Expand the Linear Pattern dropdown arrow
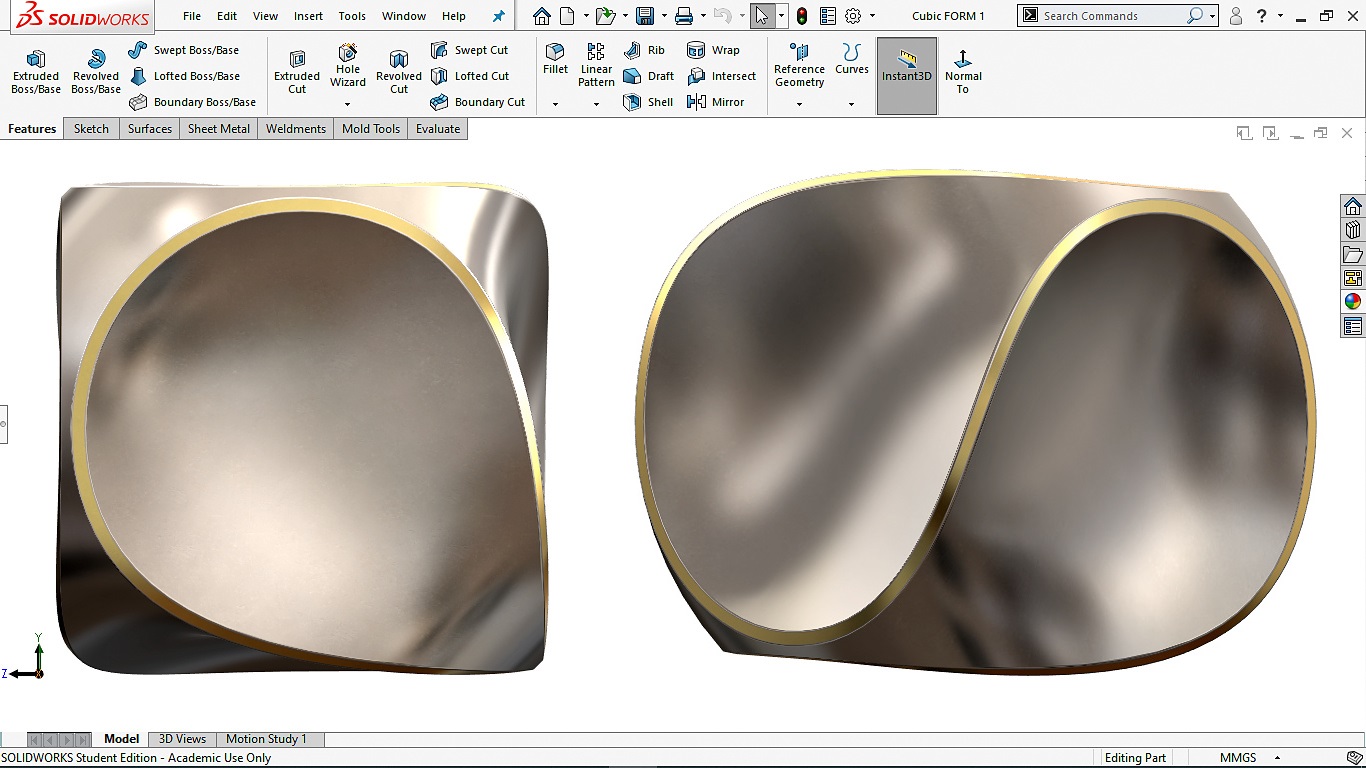1366x768 pixels. [596, 104]
